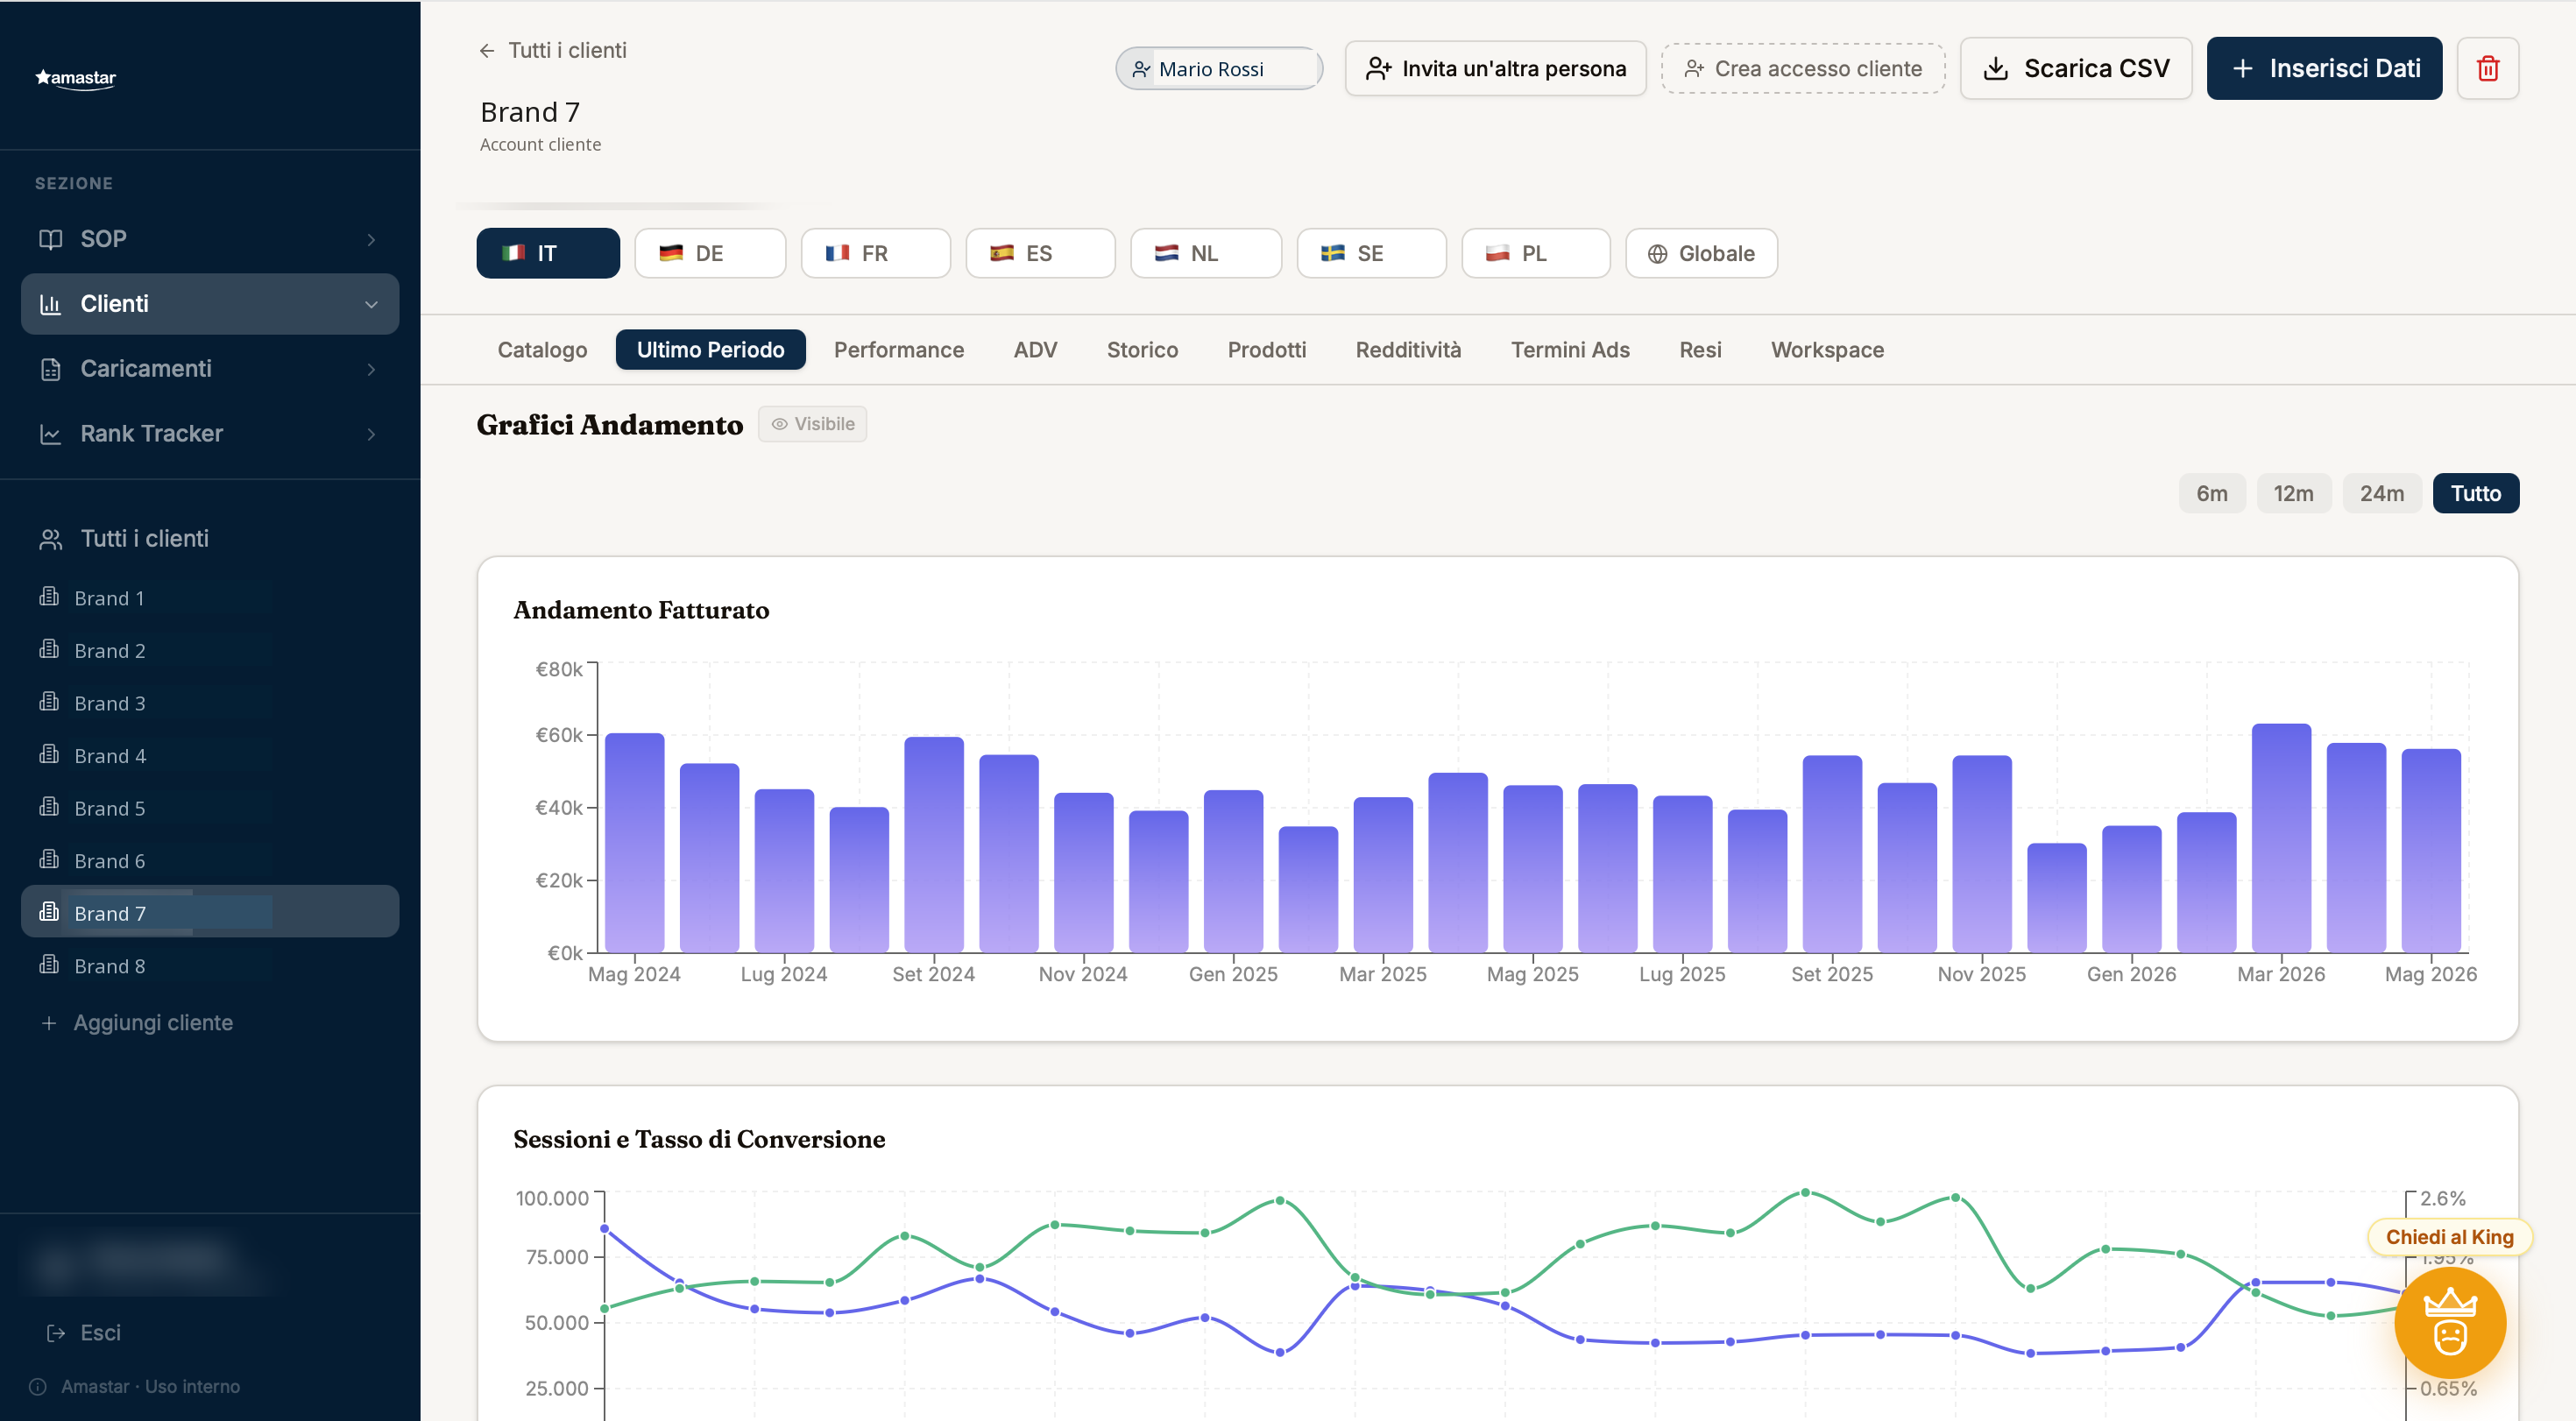Click the Mario Rossi user chip
Screen dimensions: 2576x1421
pyautogui.click(x=1219, y=68)
